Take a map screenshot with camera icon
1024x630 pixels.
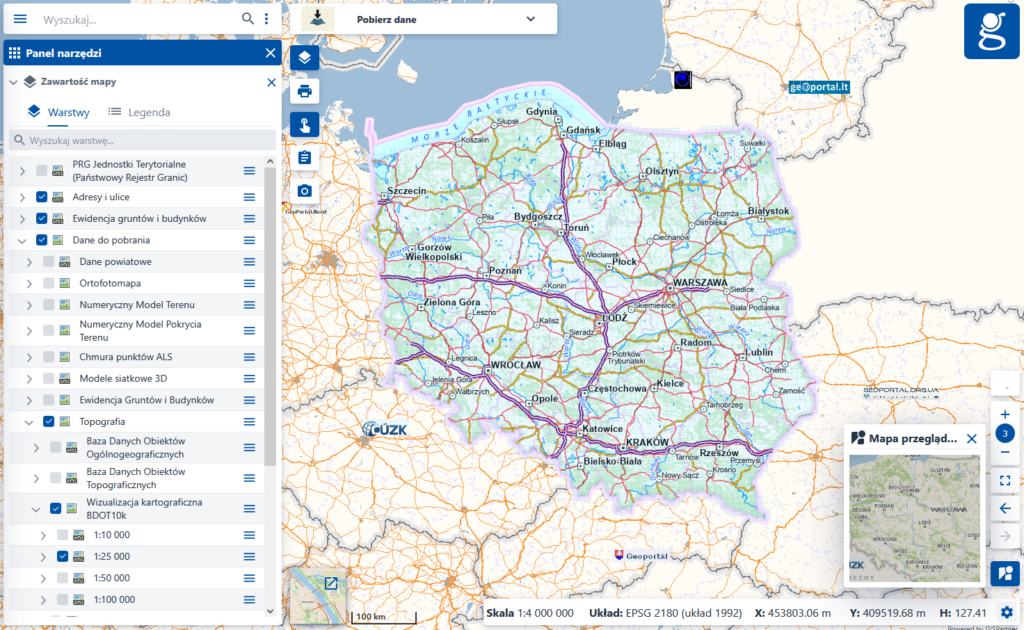pyautogui.click(x=305, y=190)
